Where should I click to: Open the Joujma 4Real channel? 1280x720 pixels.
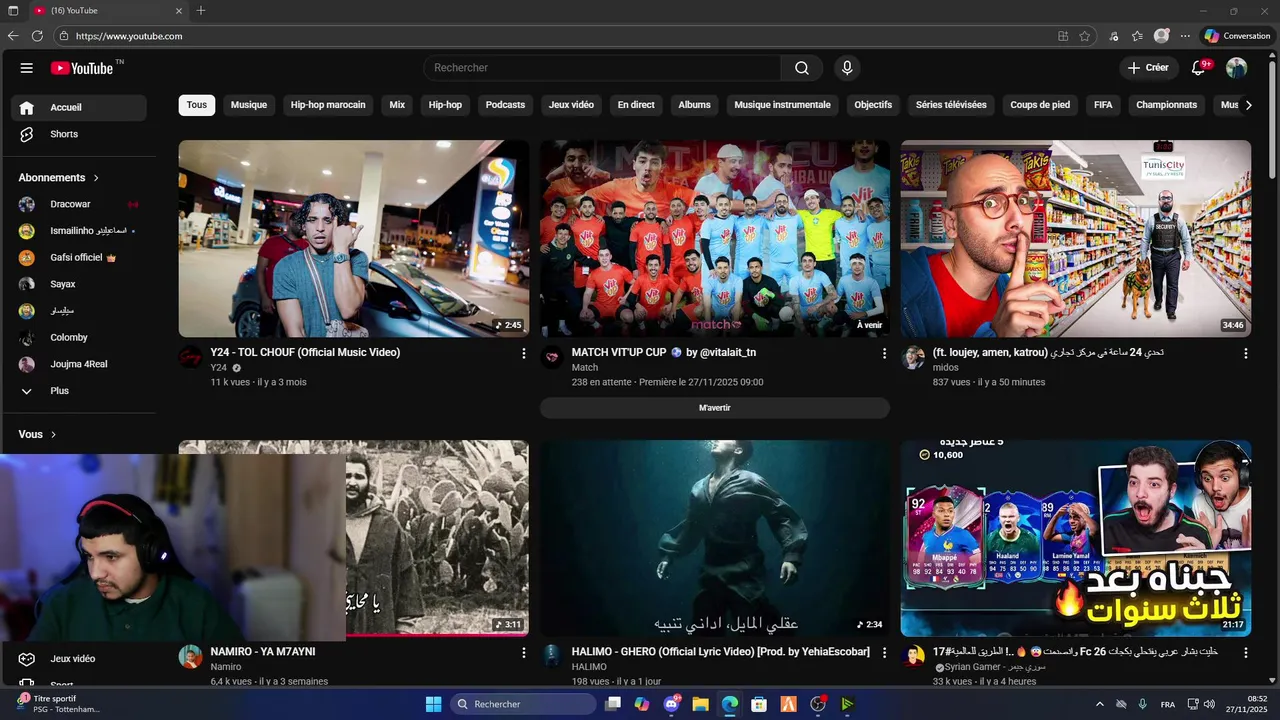(79, 364)
